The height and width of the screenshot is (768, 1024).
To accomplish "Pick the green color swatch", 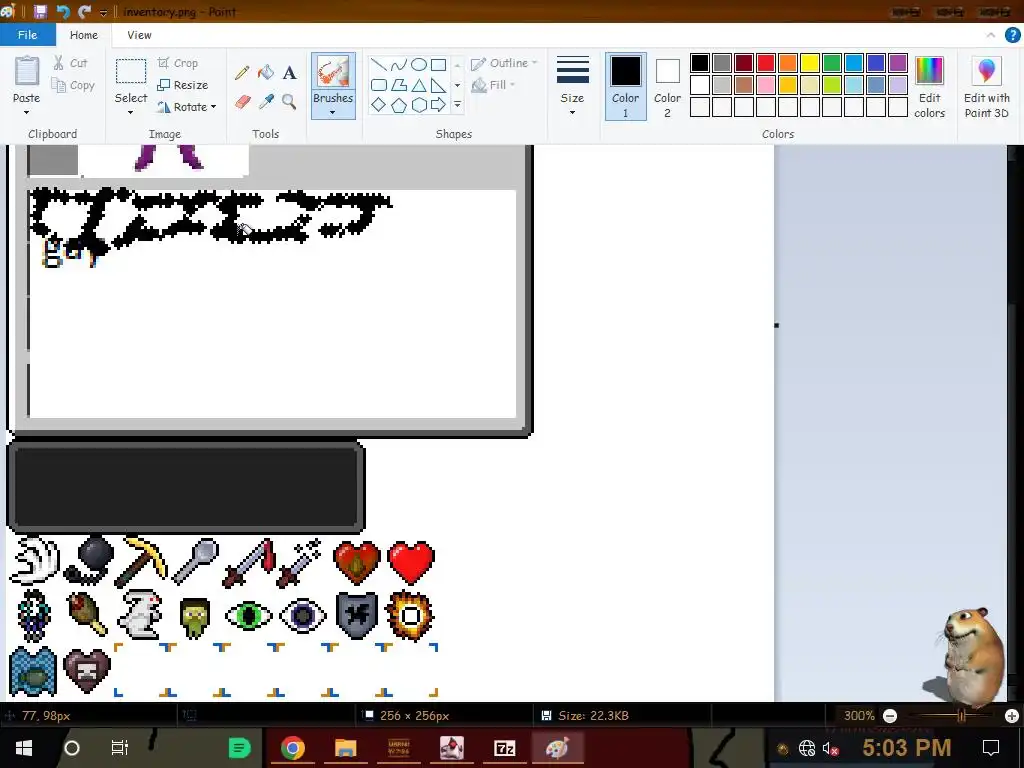I will (x=832, y=63).
